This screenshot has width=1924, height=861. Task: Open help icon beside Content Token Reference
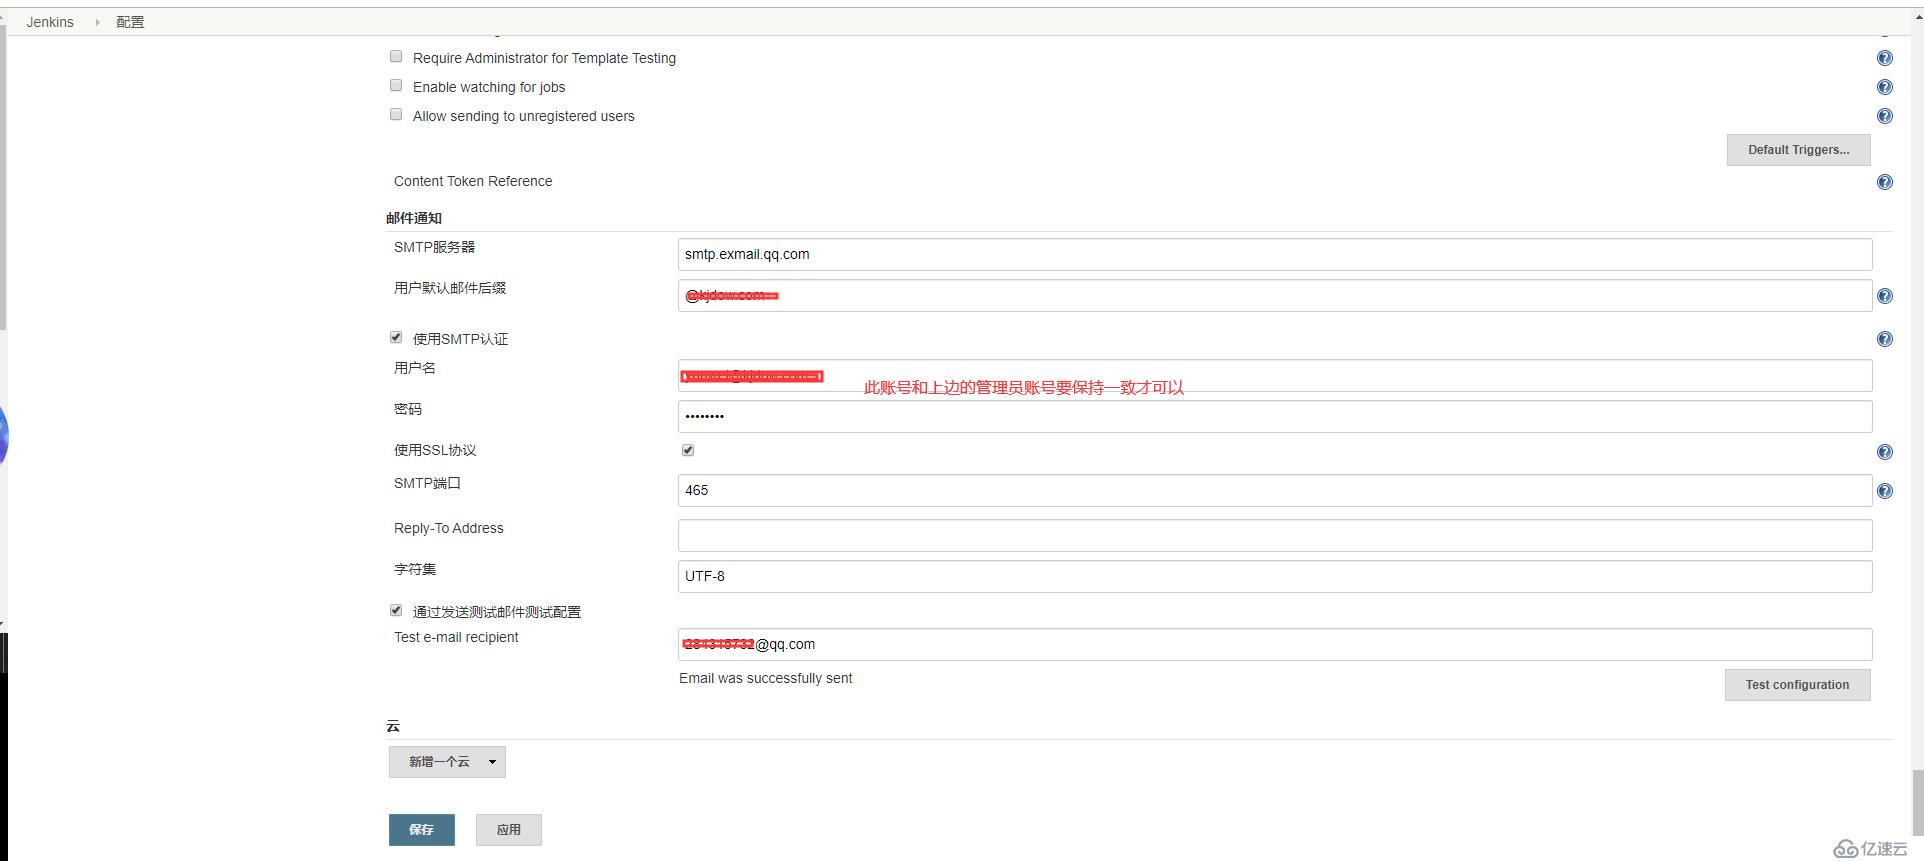pos(1885,182)
